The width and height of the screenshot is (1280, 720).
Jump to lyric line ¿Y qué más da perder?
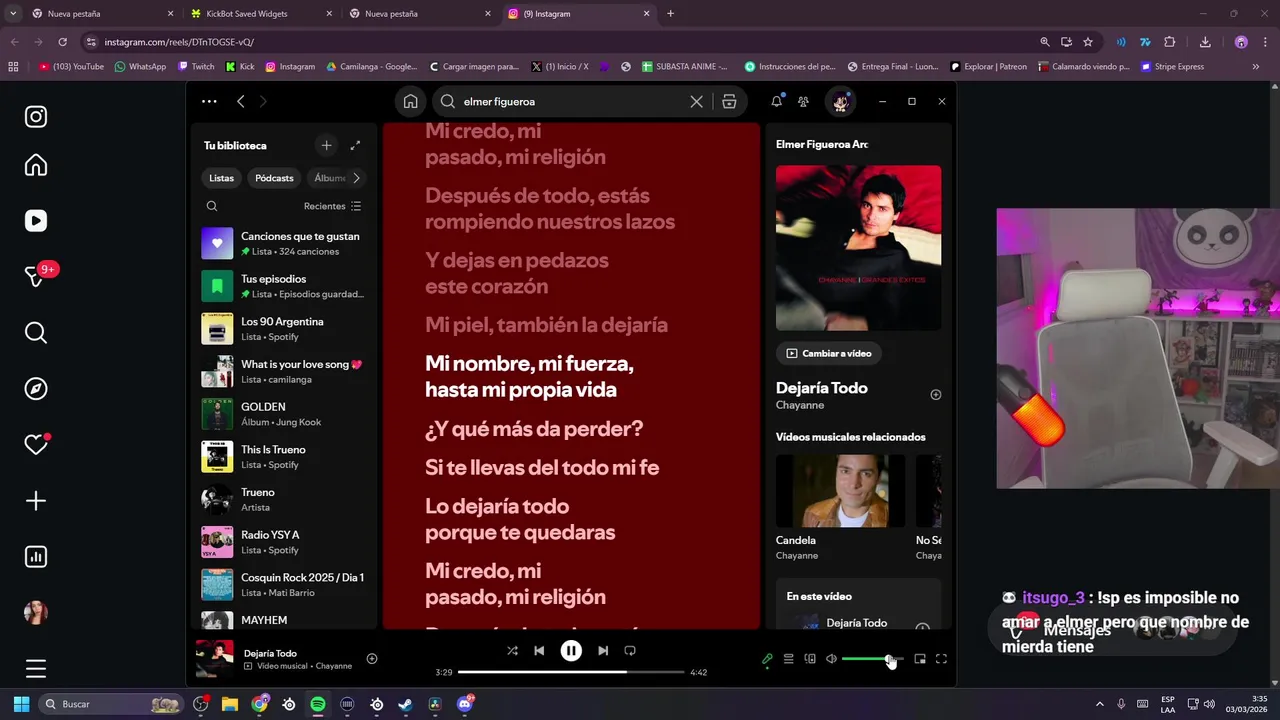point(534,429)
